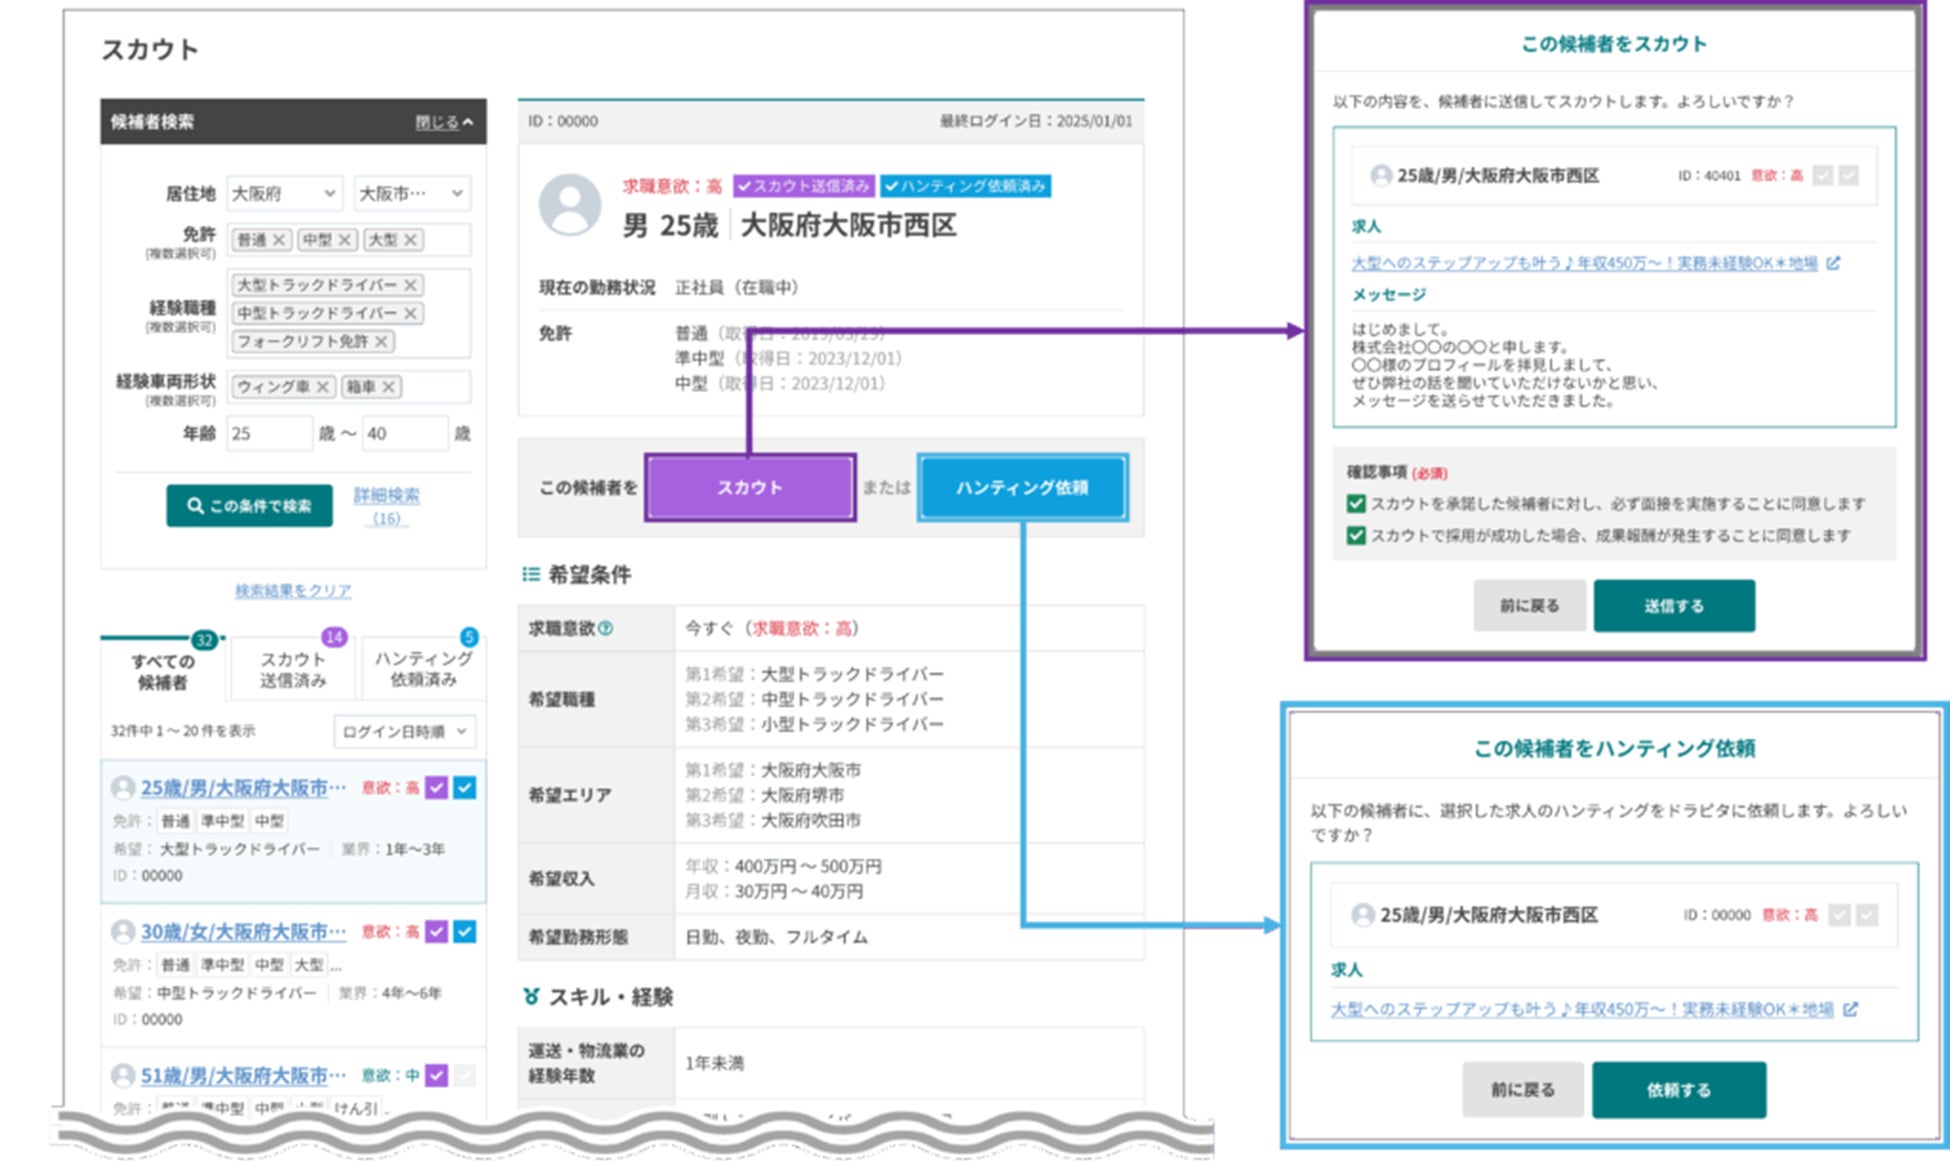Switch to ハンティング依頼済み tab
Image resolution: width=1950 pixels, height=1167 pixels.
423,669
